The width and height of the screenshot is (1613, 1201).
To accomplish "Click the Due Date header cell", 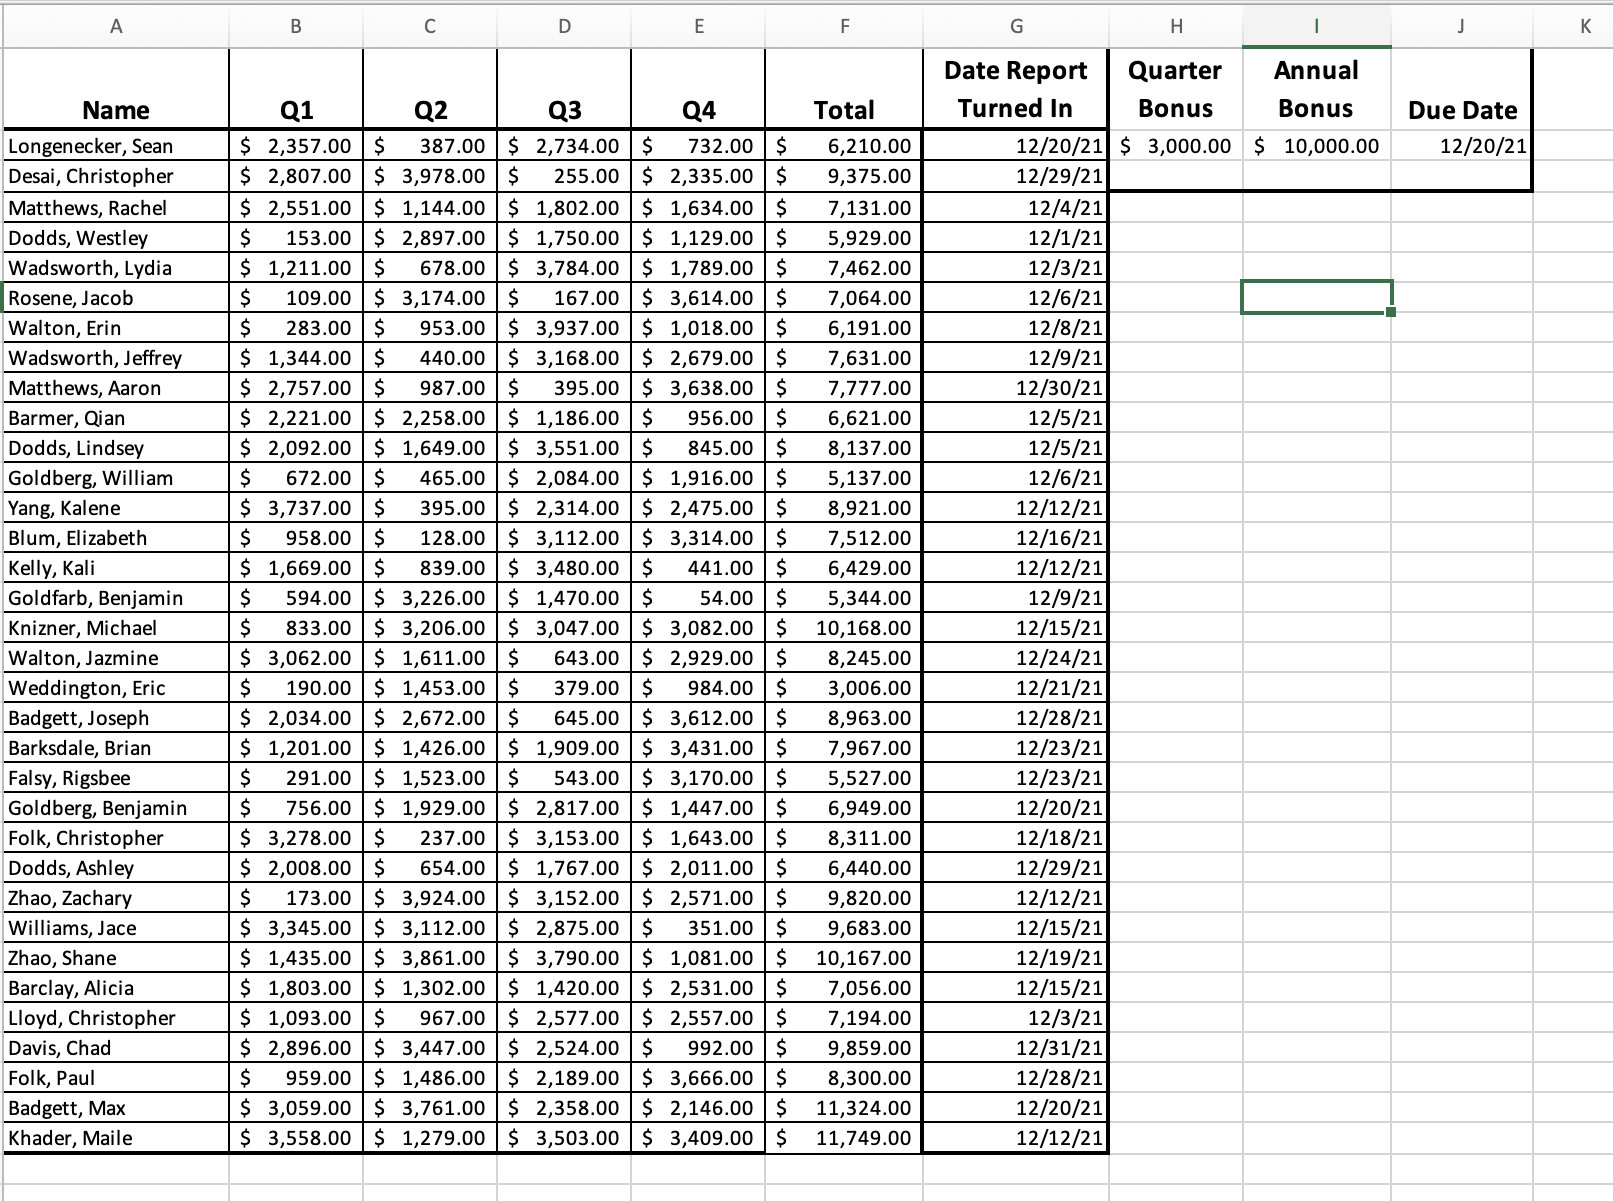I will coord(1462,110).
